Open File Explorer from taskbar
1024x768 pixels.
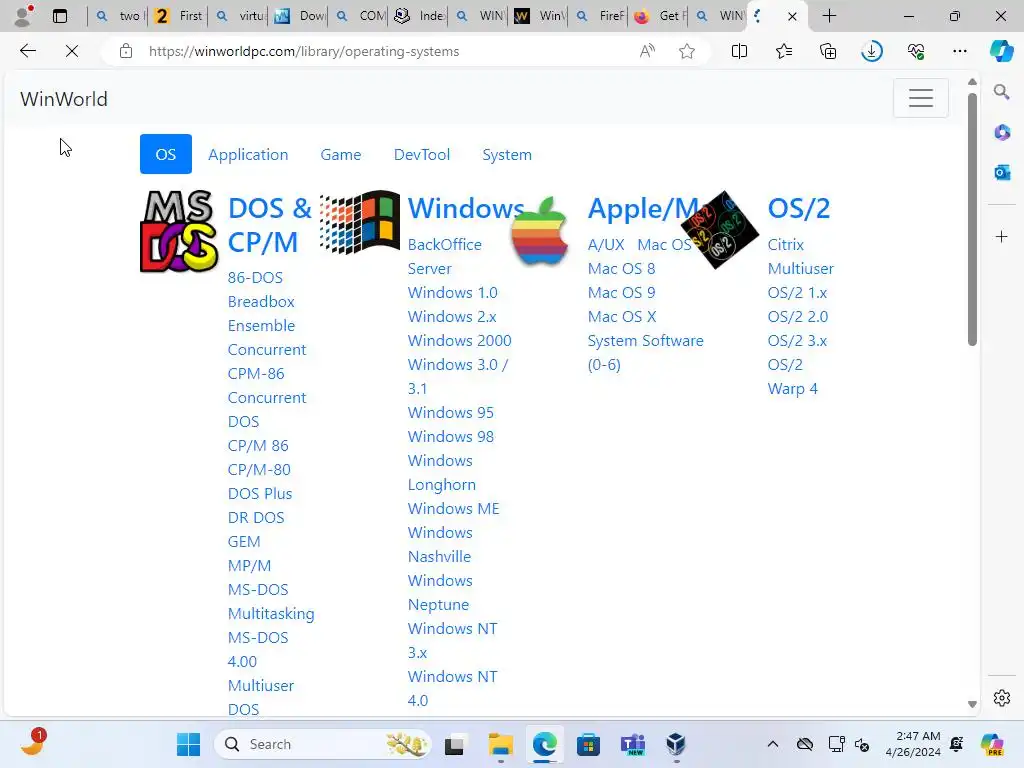click(x=500, y=744)
